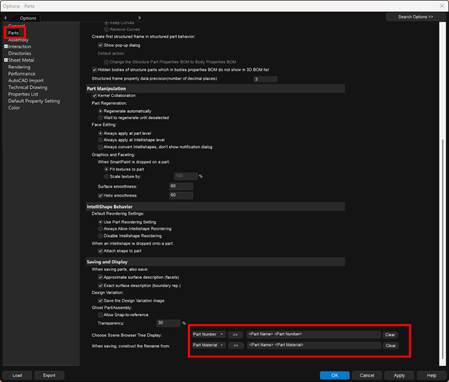This screenshot has width=449, height=382.
Task: Open AutoCAD Import settings
Action: click(x=26, y=80)
